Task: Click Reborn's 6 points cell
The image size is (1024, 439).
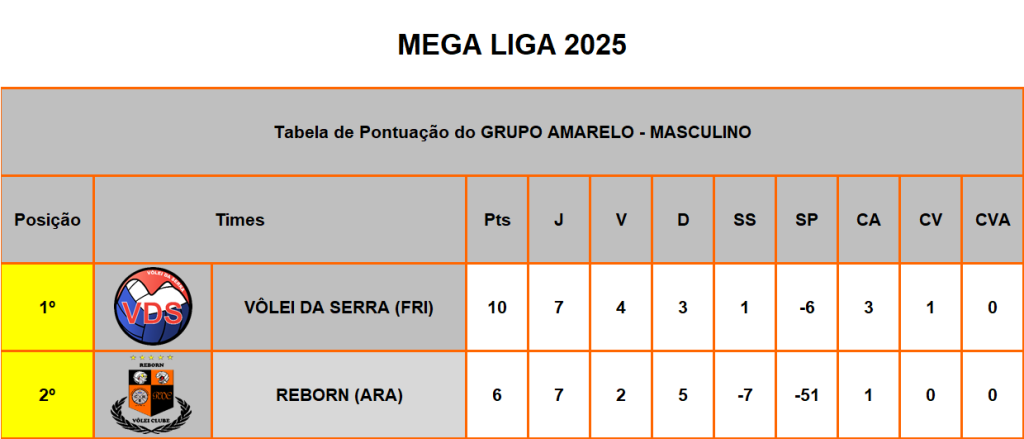Action: coord(497,395)
